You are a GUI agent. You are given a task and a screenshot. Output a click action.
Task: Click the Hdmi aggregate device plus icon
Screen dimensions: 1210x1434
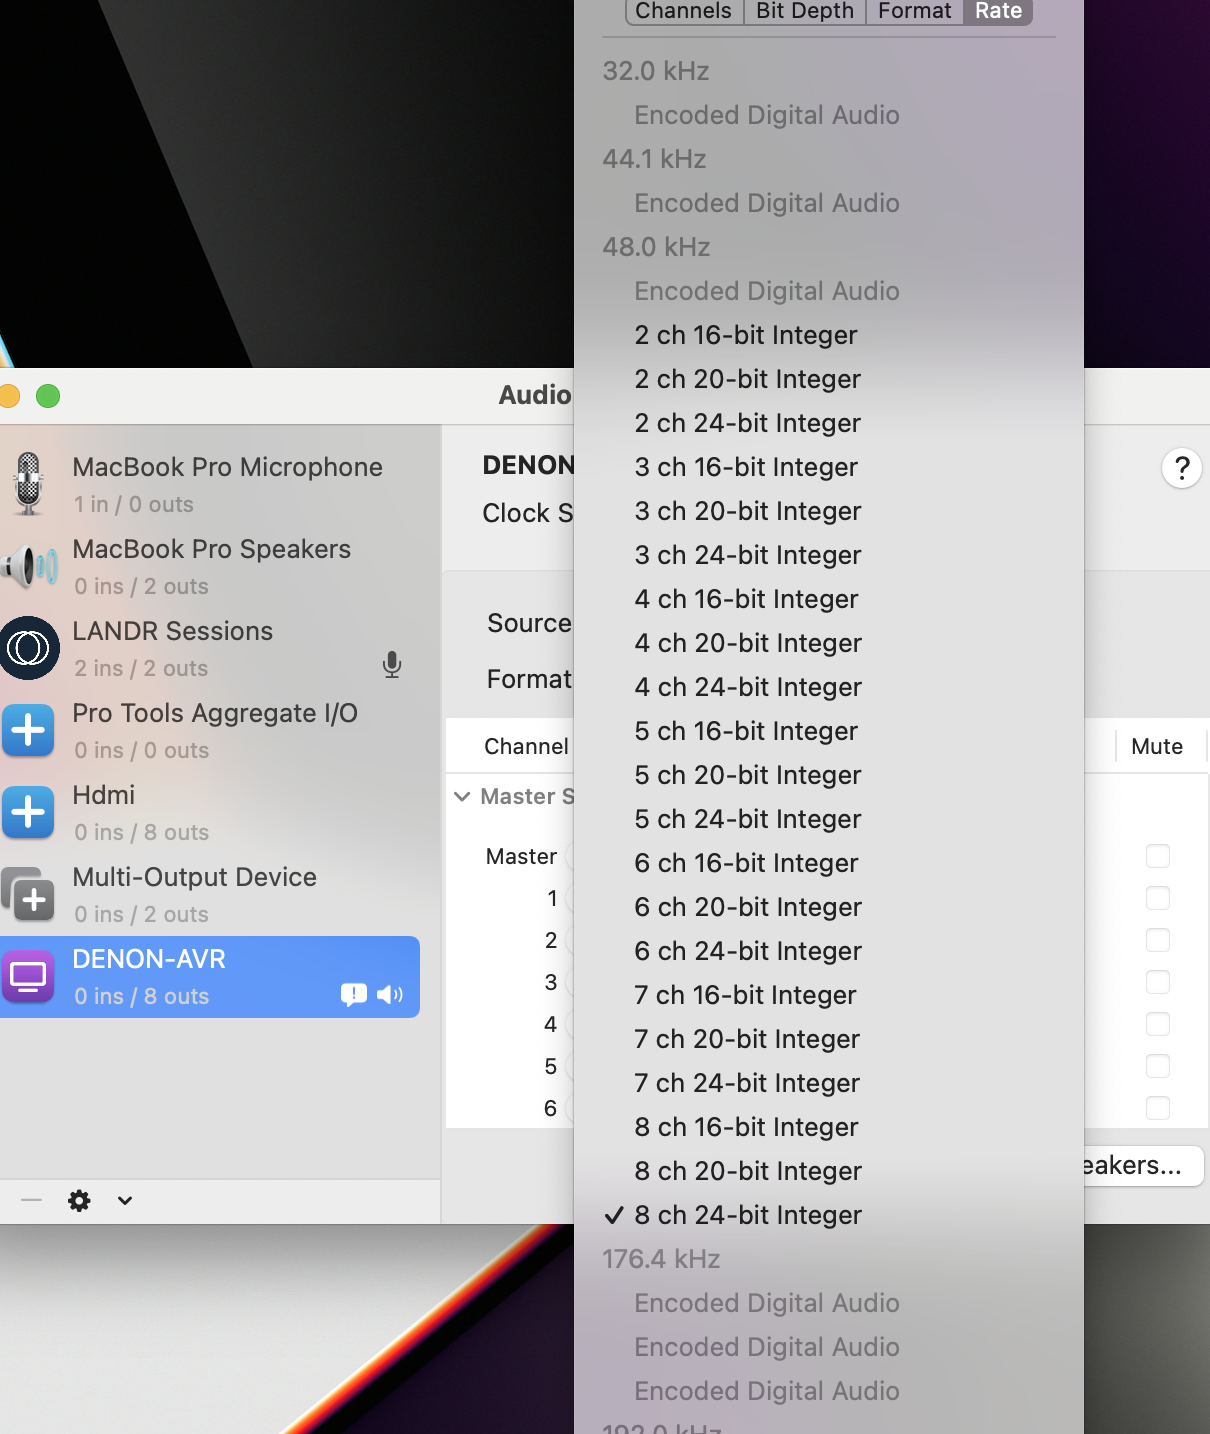pyautogui.click(x=28, y=812)
